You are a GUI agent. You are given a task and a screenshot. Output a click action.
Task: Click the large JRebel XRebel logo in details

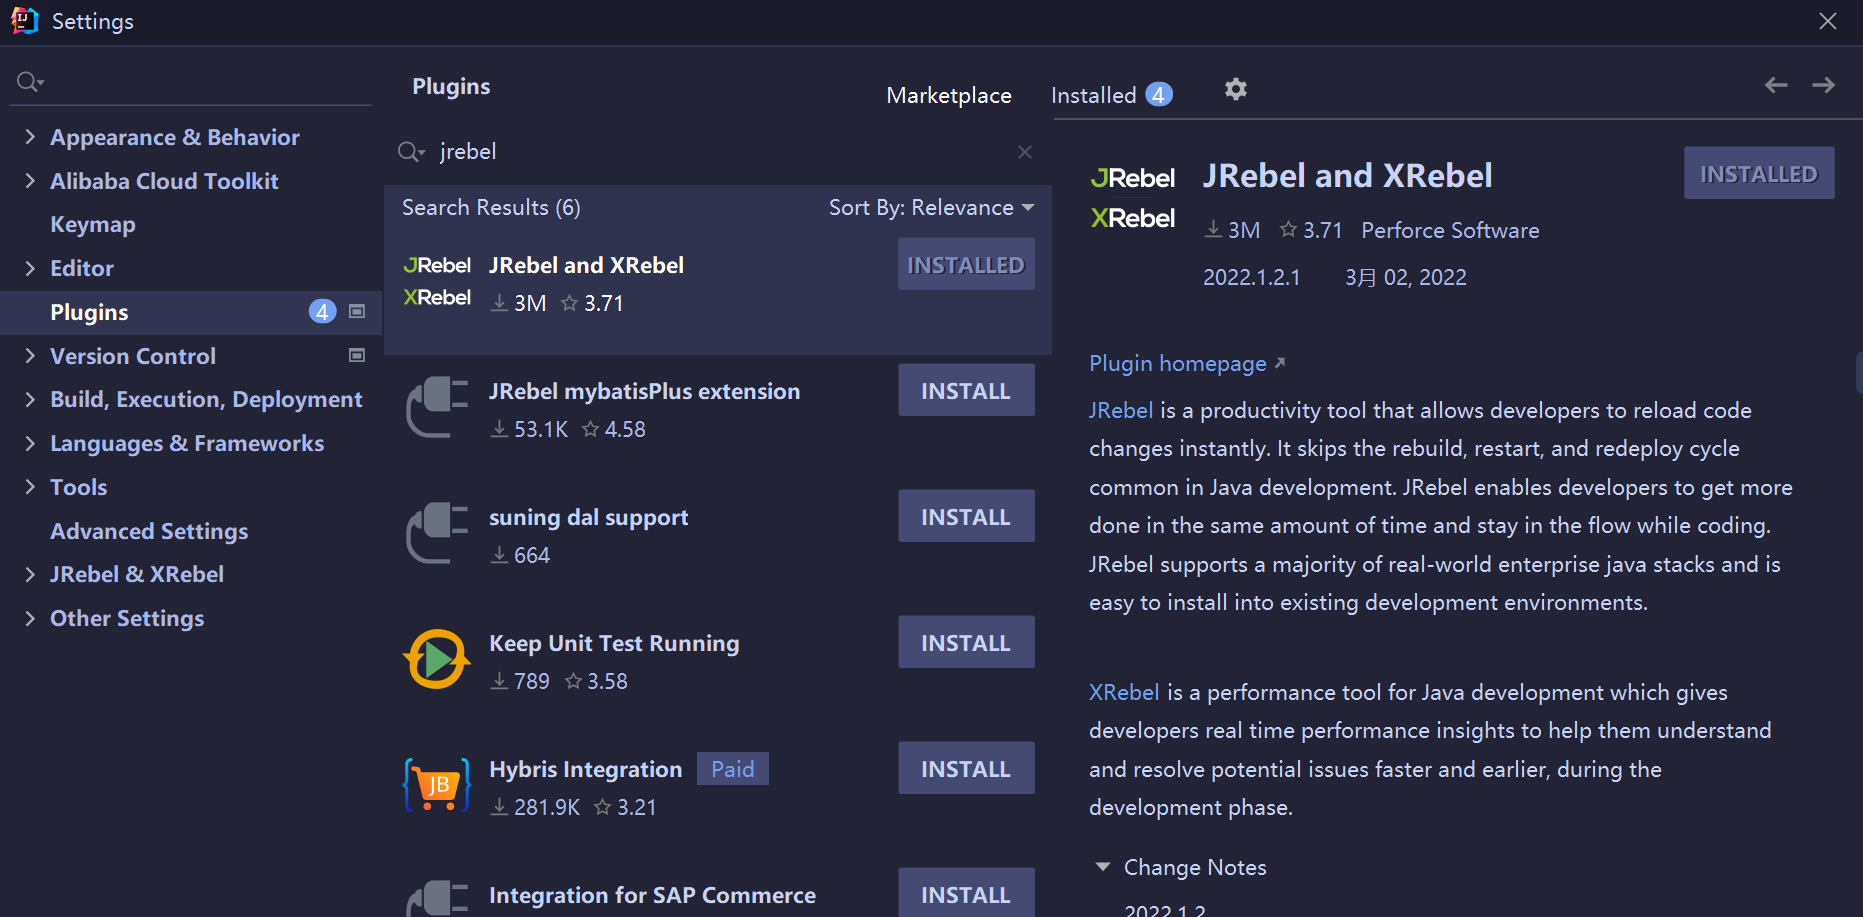(1133, 198)
